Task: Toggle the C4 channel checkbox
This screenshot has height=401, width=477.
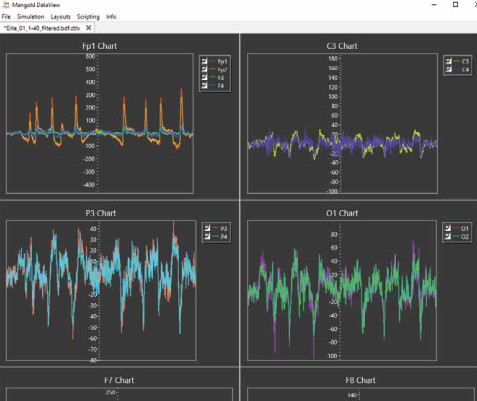Action: click(x=449, y=69)
